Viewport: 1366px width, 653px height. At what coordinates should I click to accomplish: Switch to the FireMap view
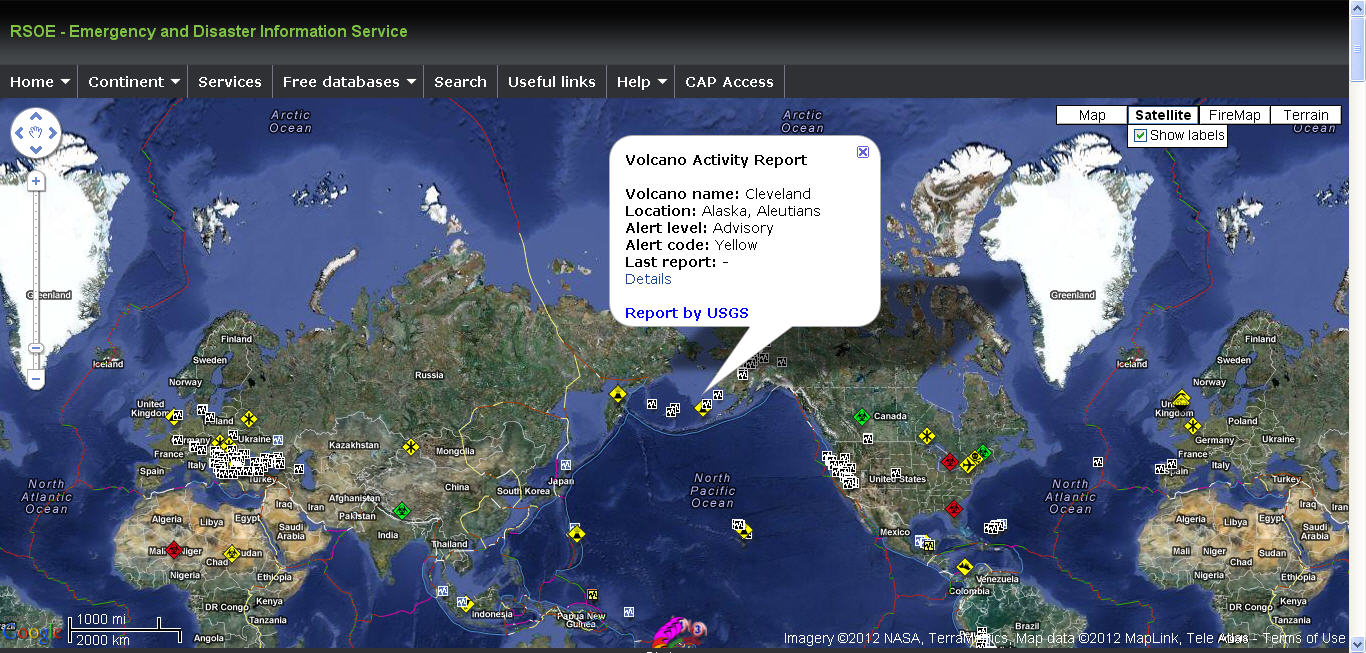click(x=1234, y=115)
